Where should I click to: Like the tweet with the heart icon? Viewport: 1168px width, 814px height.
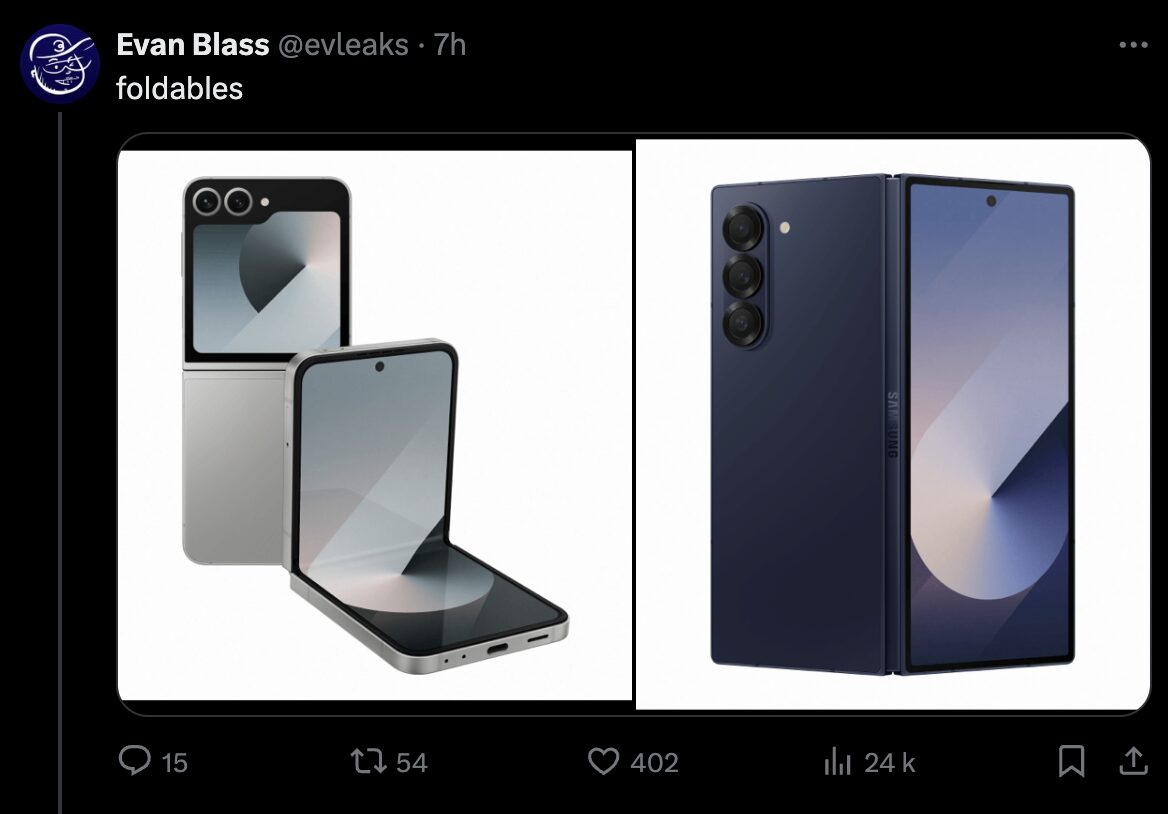tap(603, 761)
